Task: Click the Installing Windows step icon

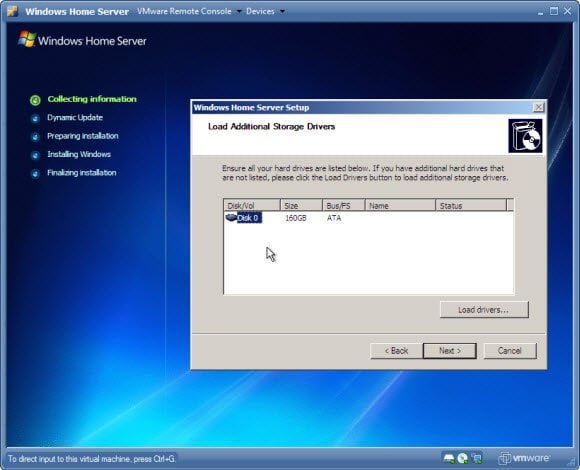Action: pos(35,155)
